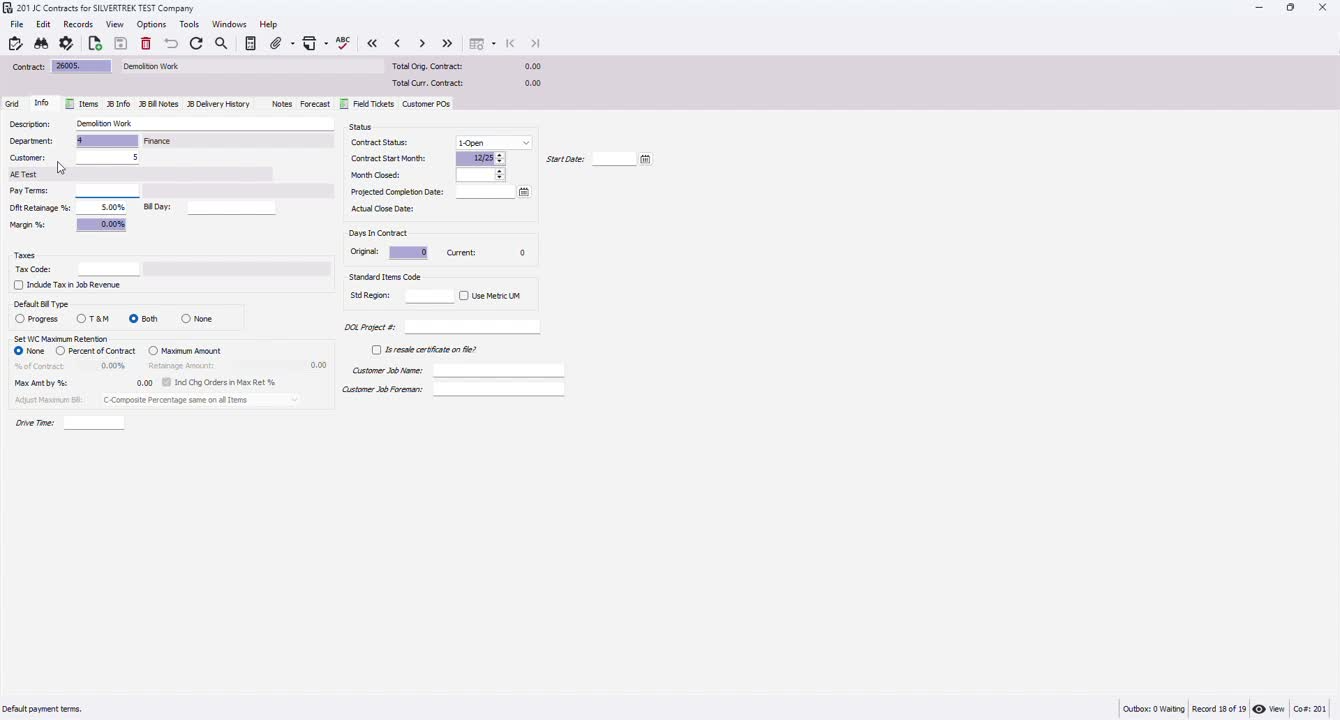Click the paperclip attachments icon
1340x720 pixels.
(277, 44)
